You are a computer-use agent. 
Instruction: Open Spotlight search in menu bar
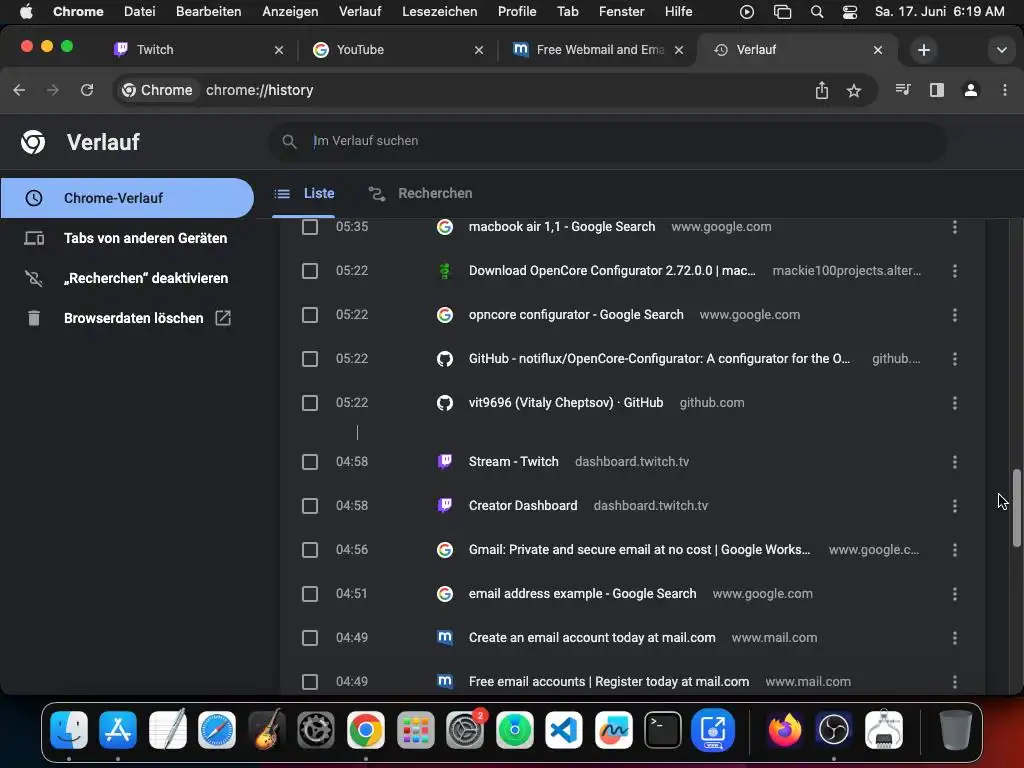(x=816, y=12)
